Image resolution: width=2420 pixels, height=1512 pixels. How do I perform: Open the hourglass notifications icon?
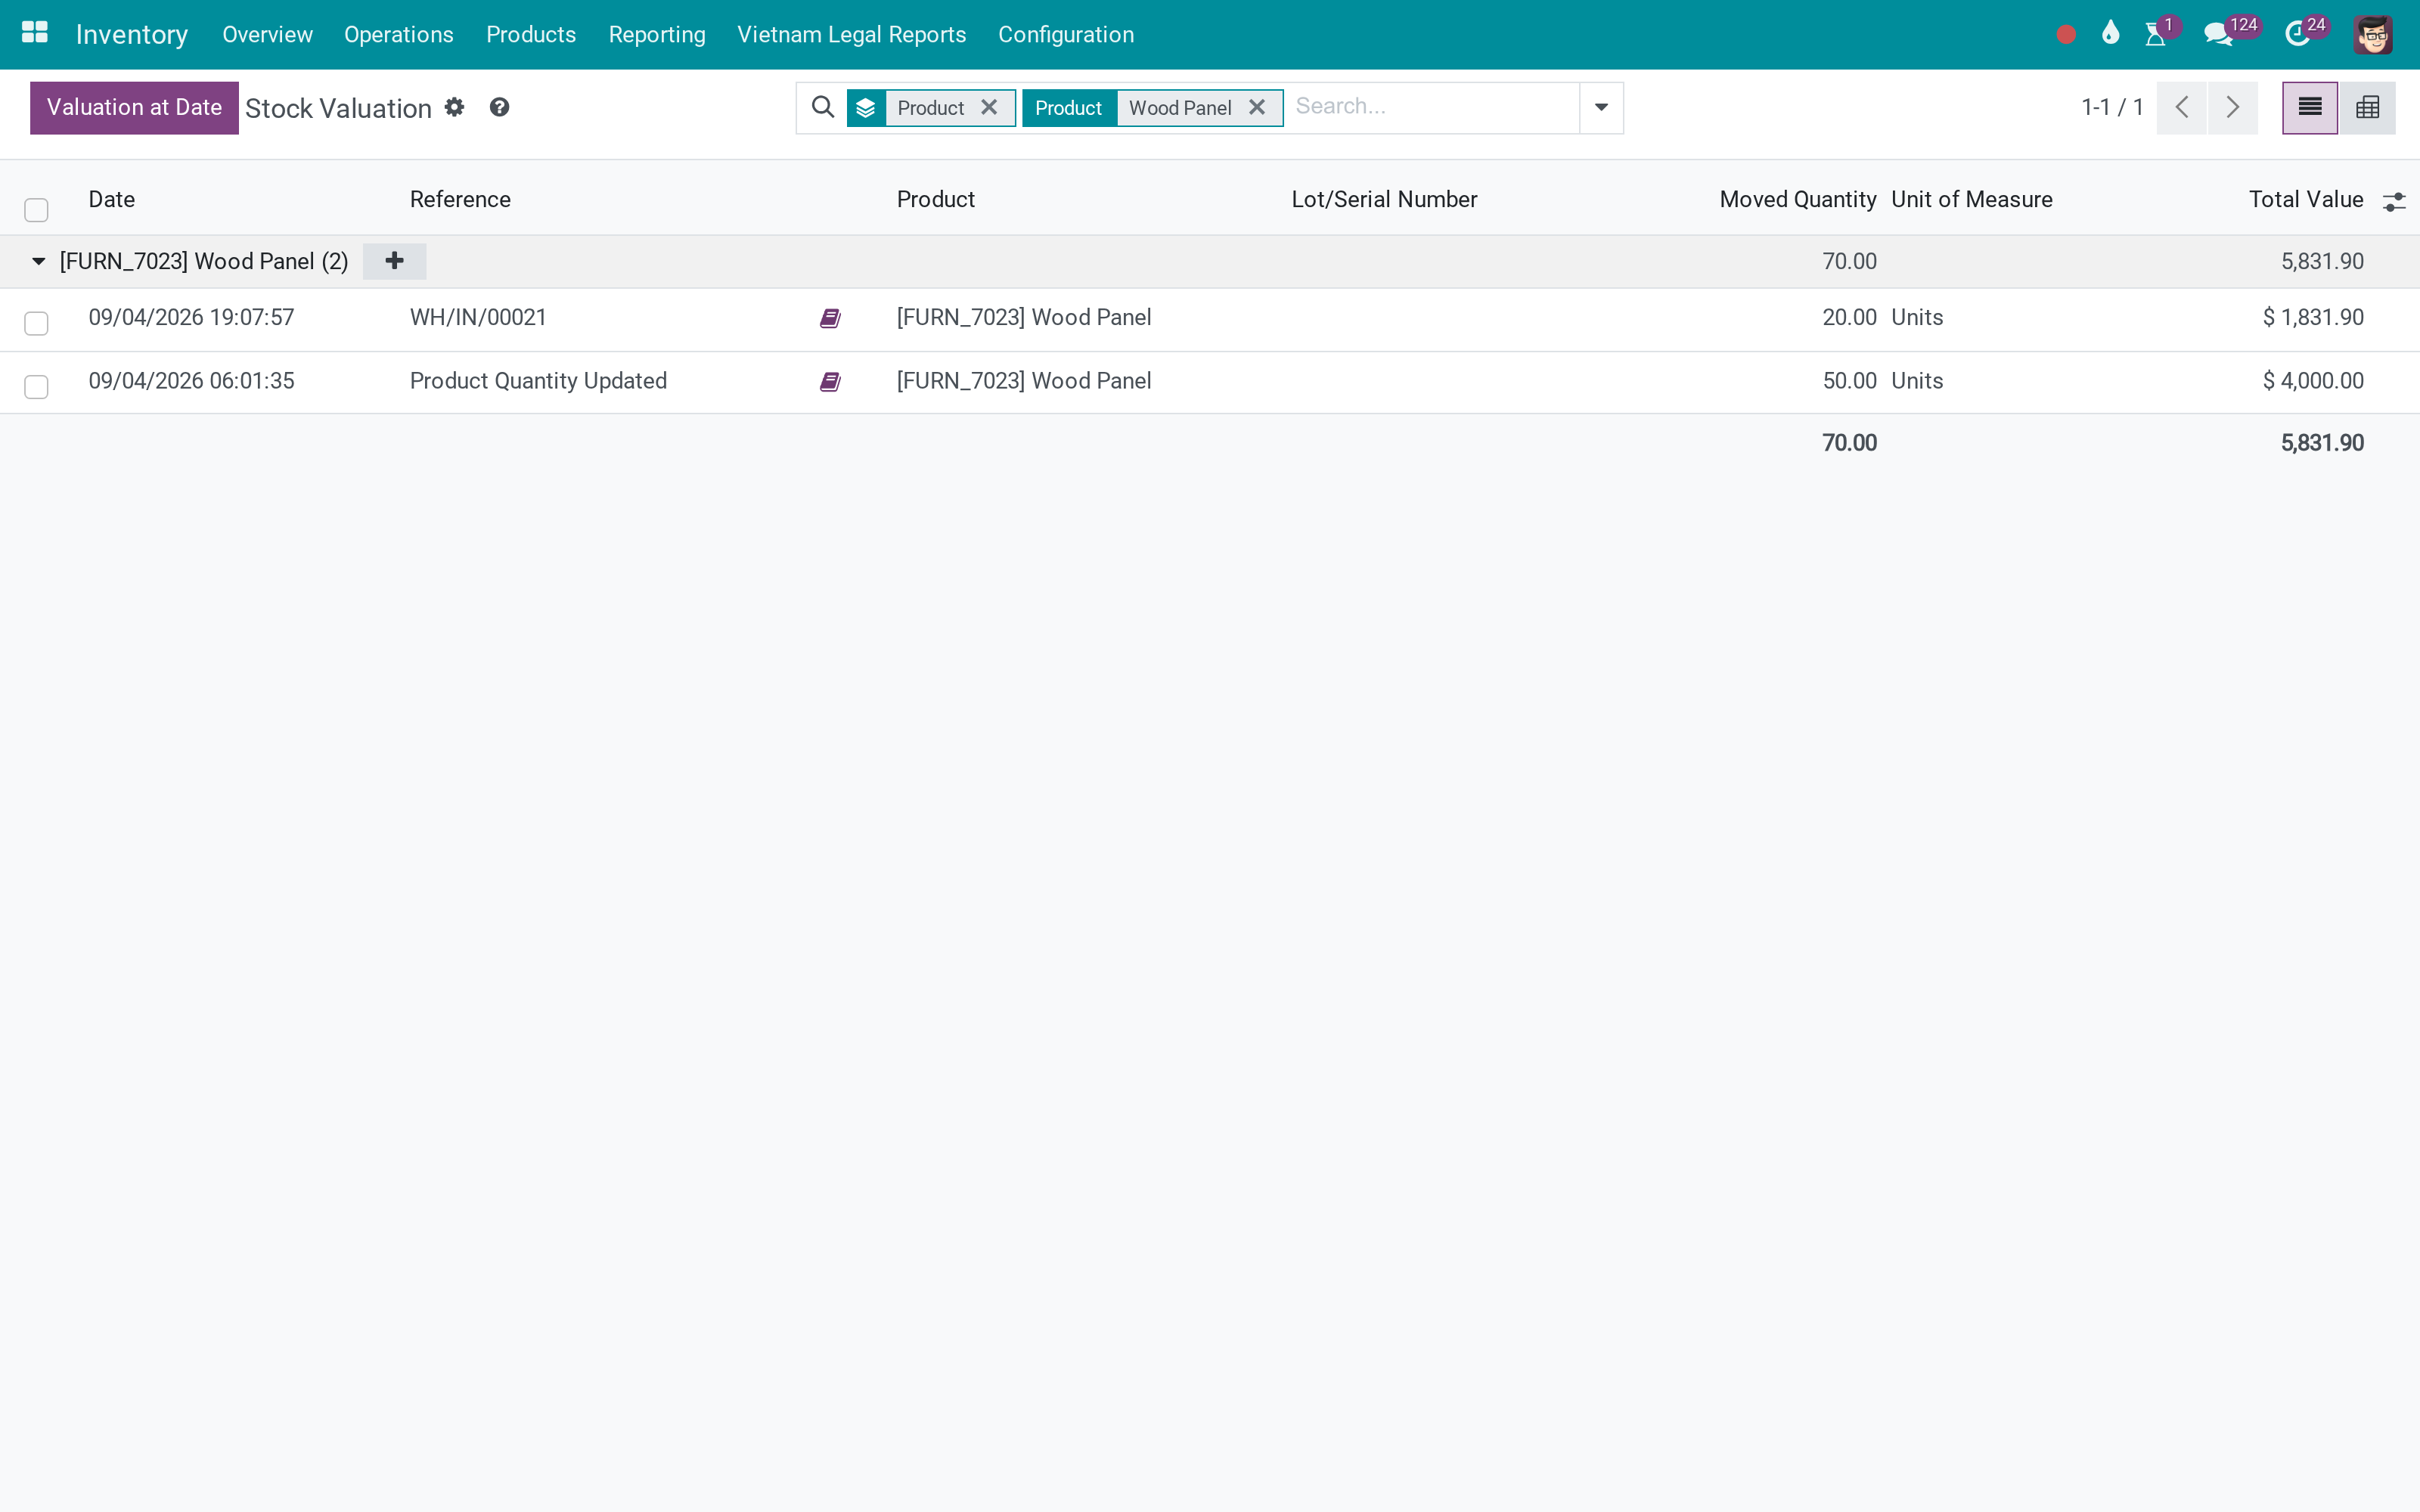[2156, 34]
